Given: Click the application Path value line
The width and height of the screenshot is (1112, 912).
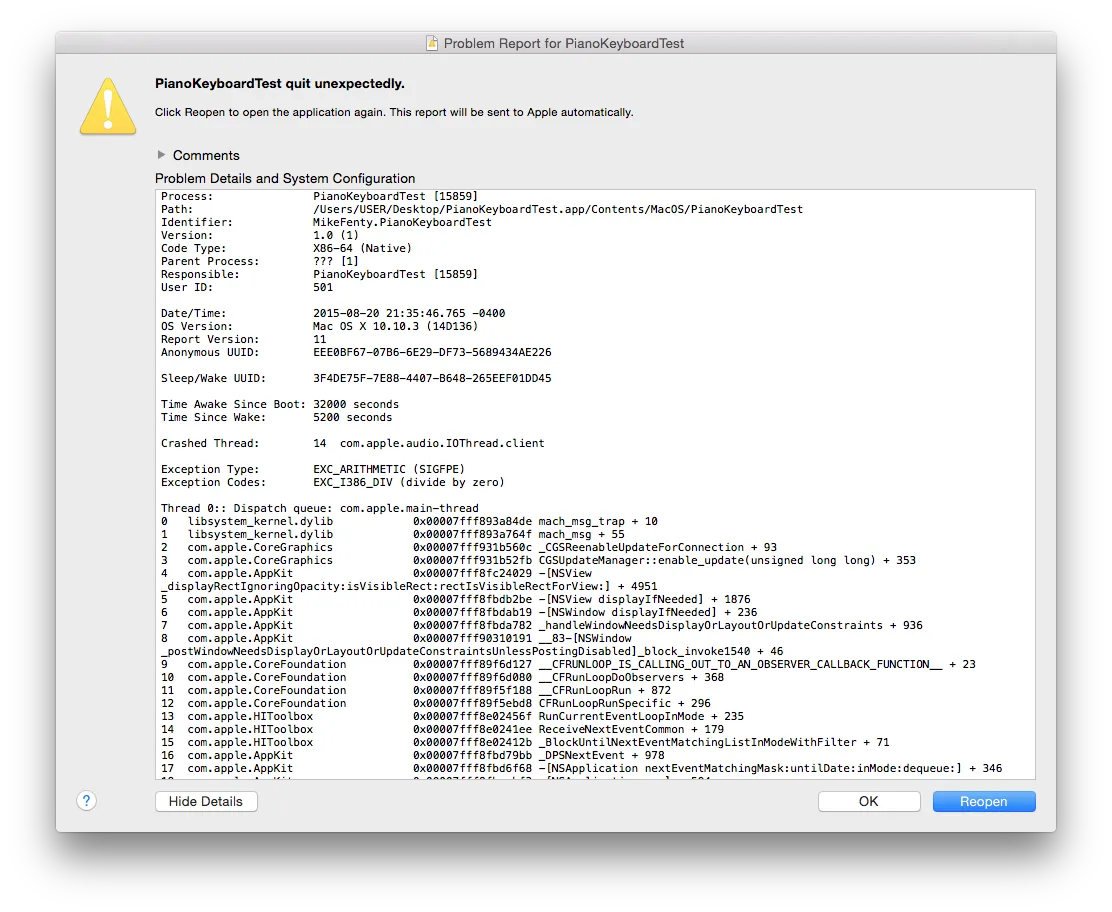Looking at the screenshot, I should (557, 209).
